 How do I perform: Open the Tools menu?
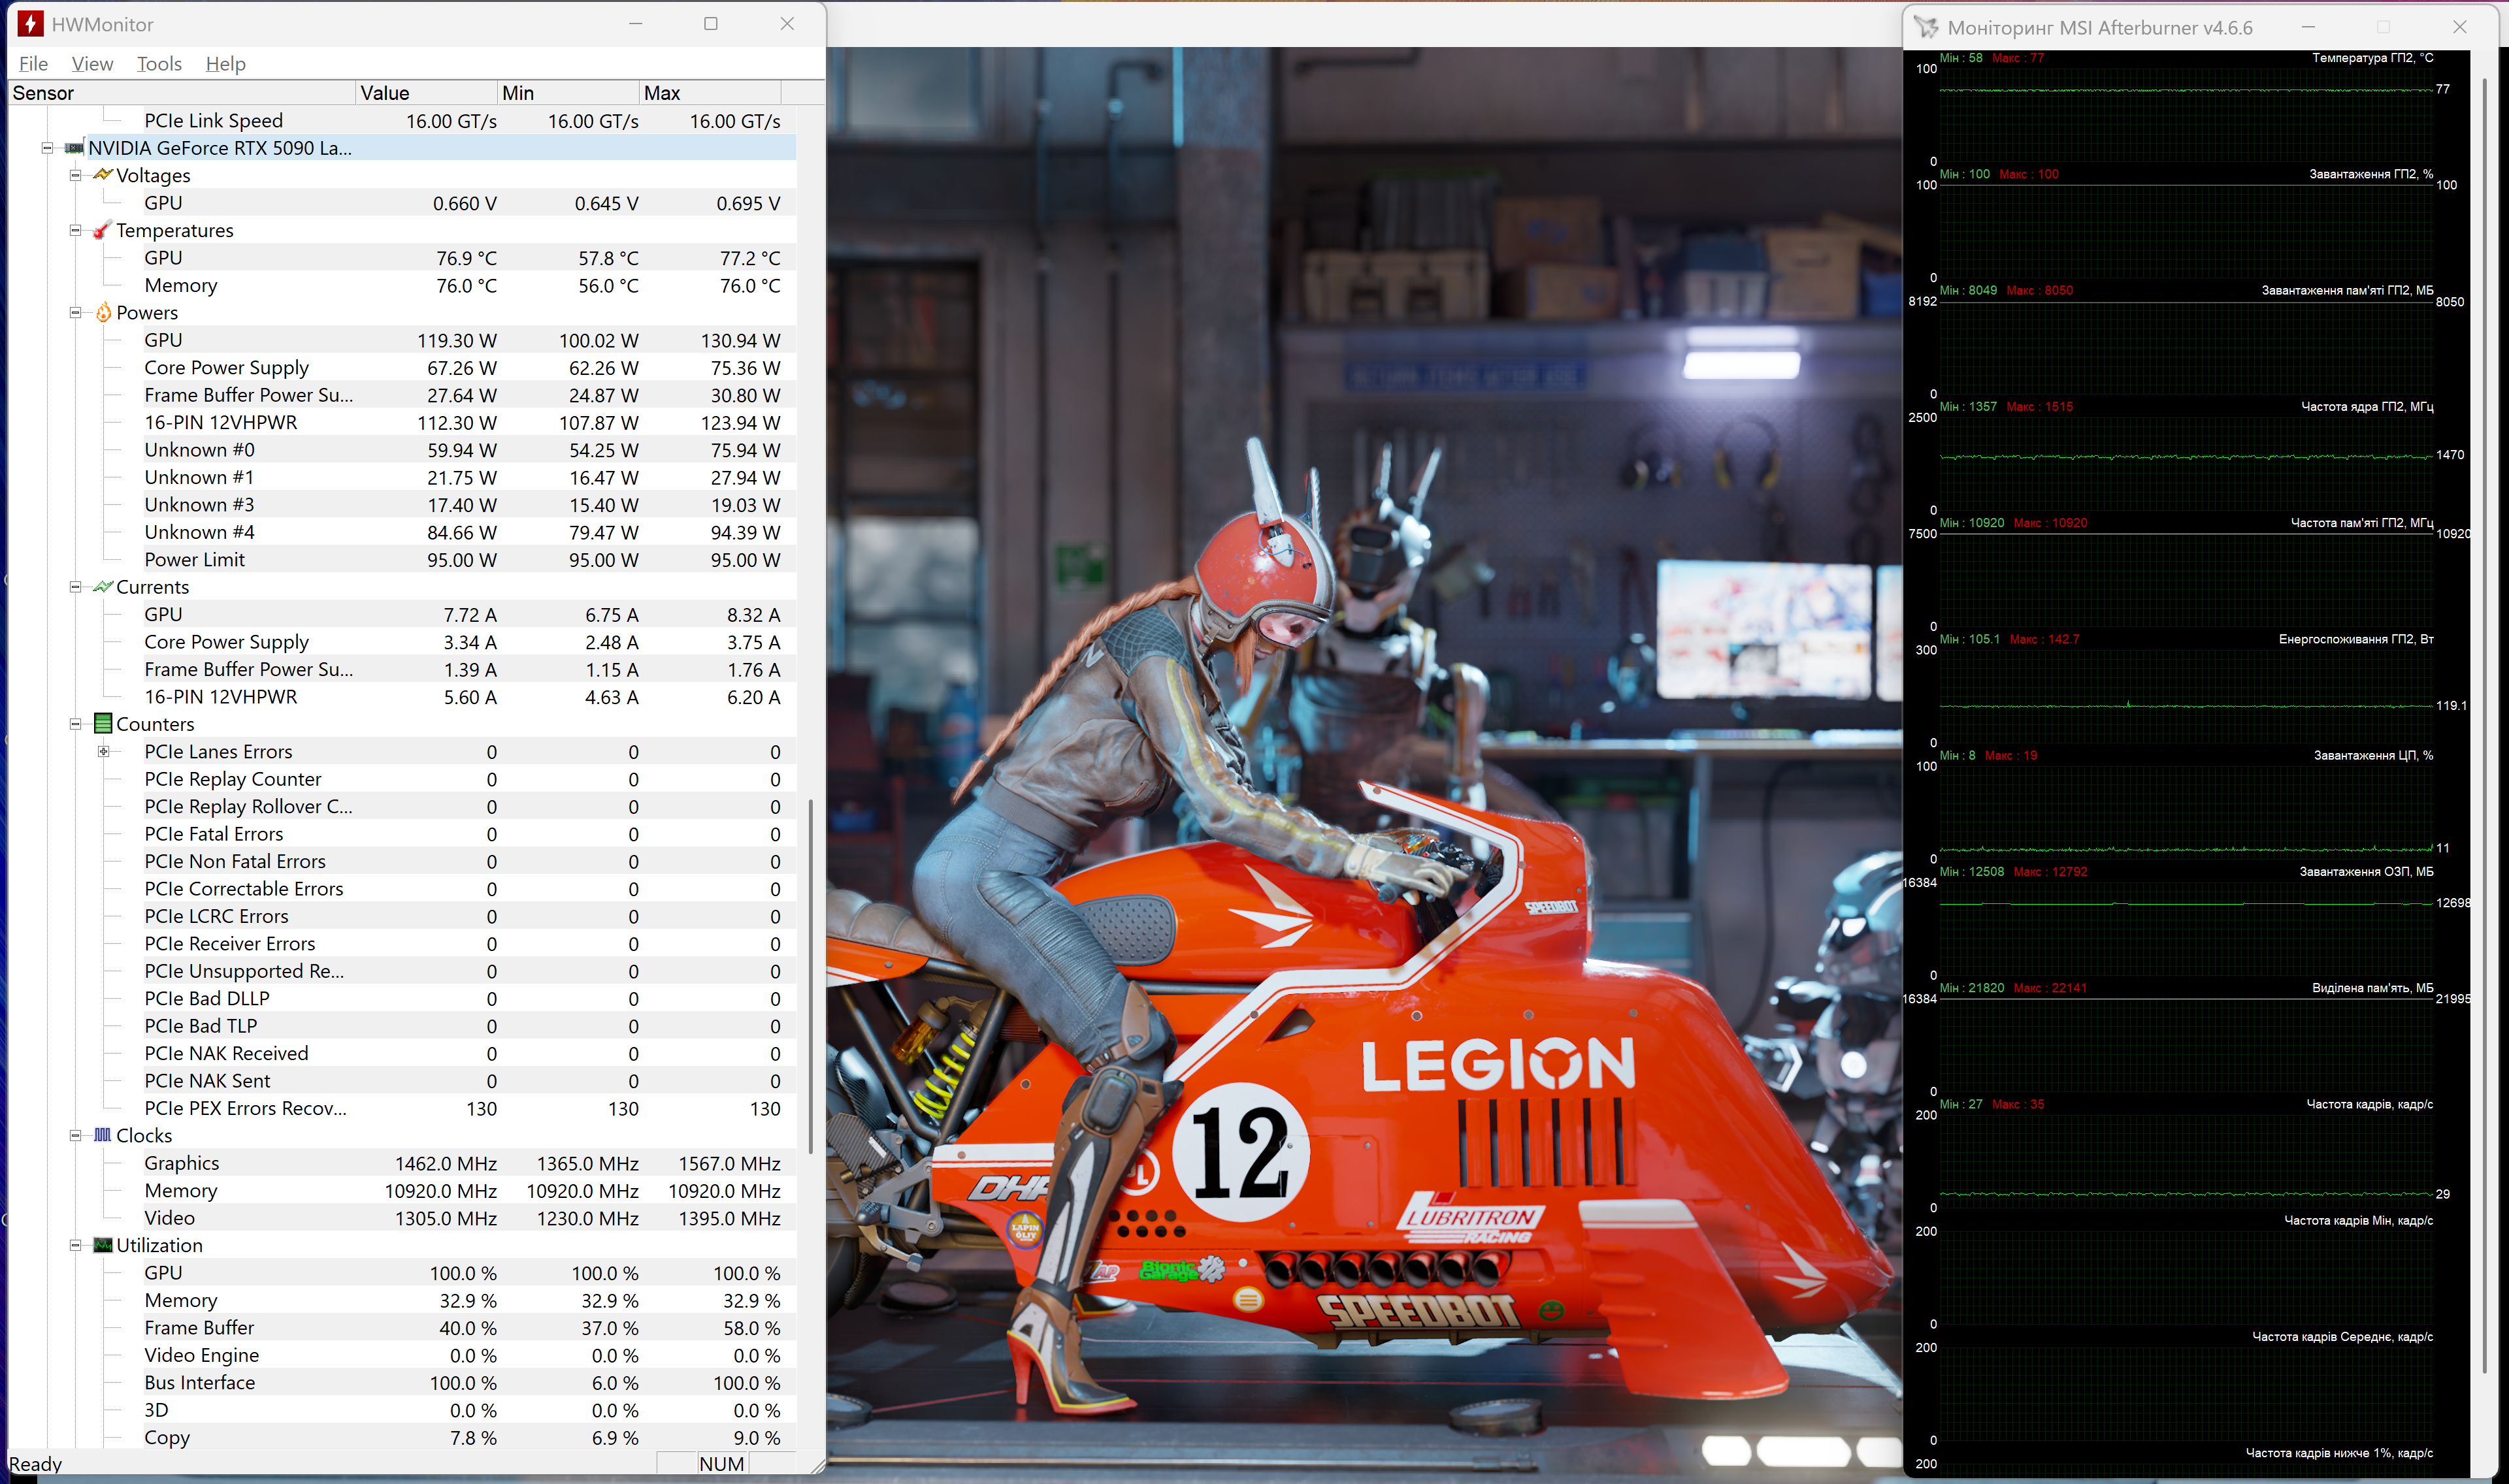click(x=159, y=64)
